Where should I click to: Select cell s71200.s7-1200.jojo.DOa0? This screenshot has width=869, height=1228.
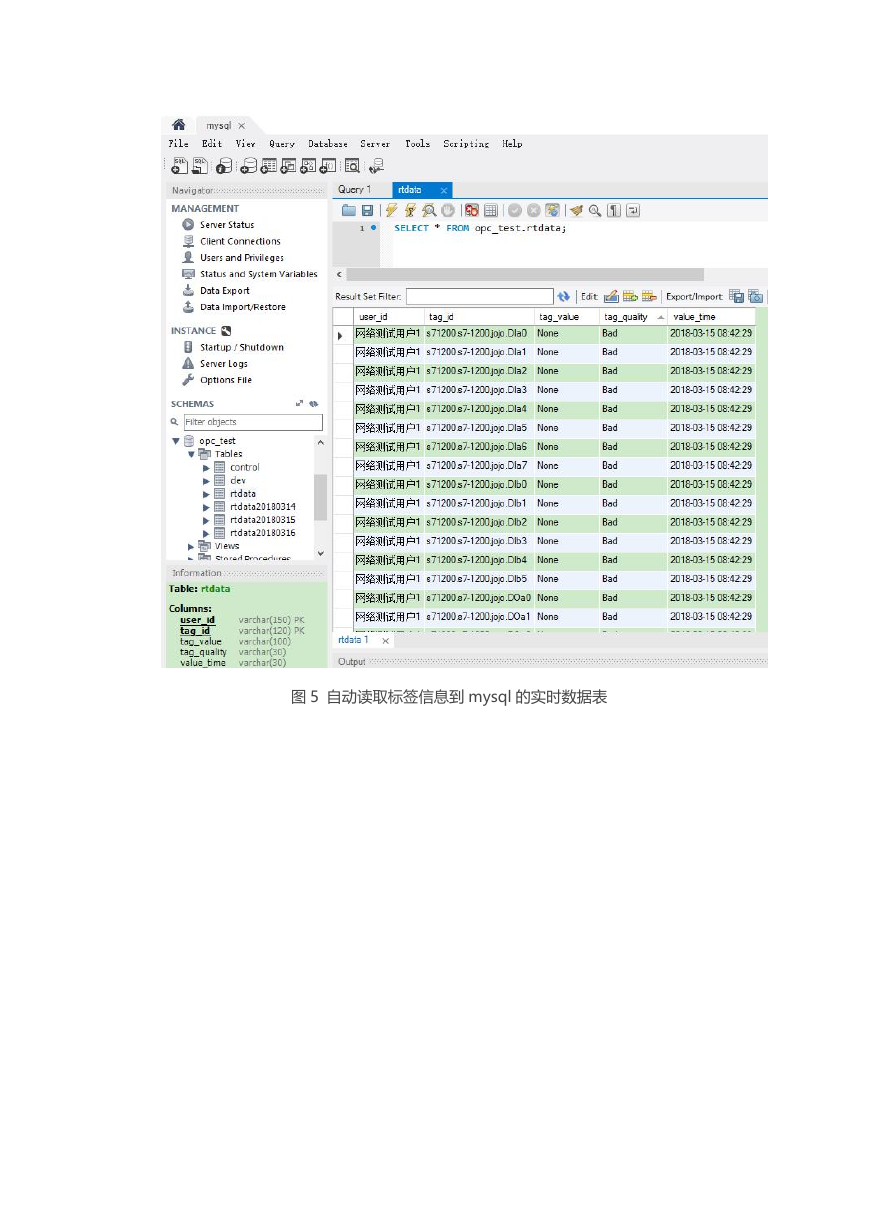(478, 598)
